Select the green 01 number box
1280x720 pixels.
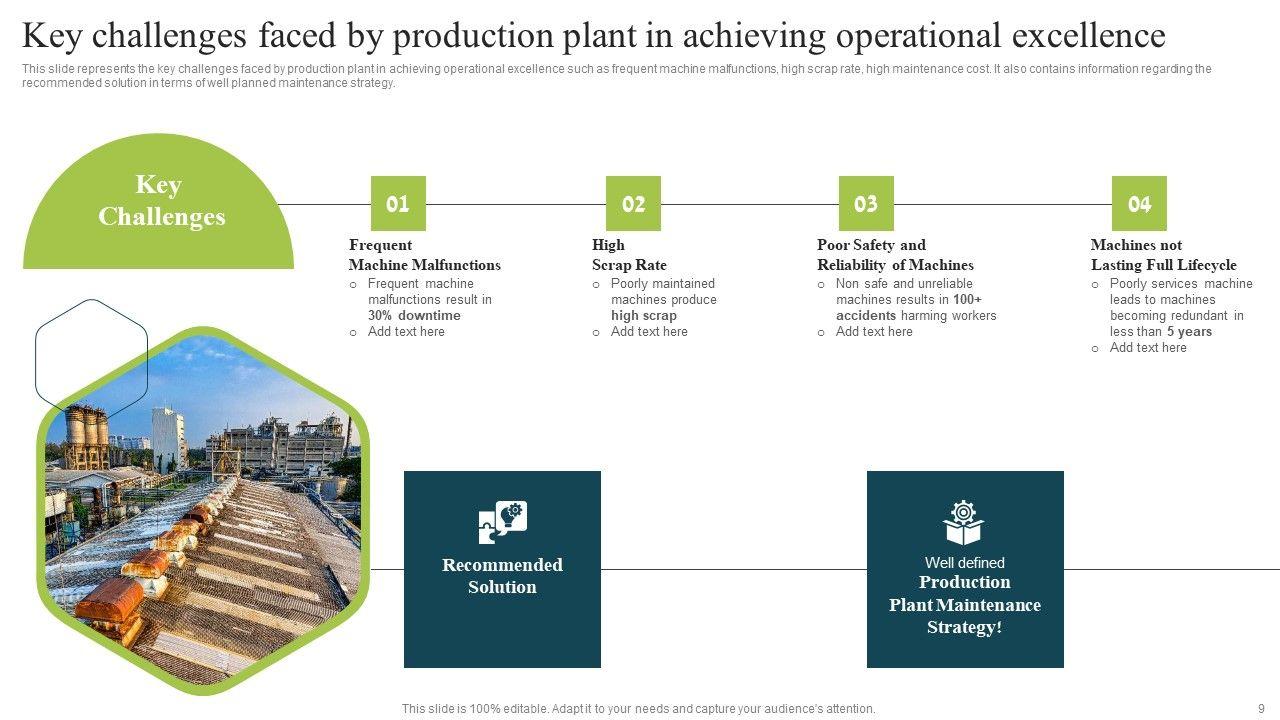tap(398, 204)
